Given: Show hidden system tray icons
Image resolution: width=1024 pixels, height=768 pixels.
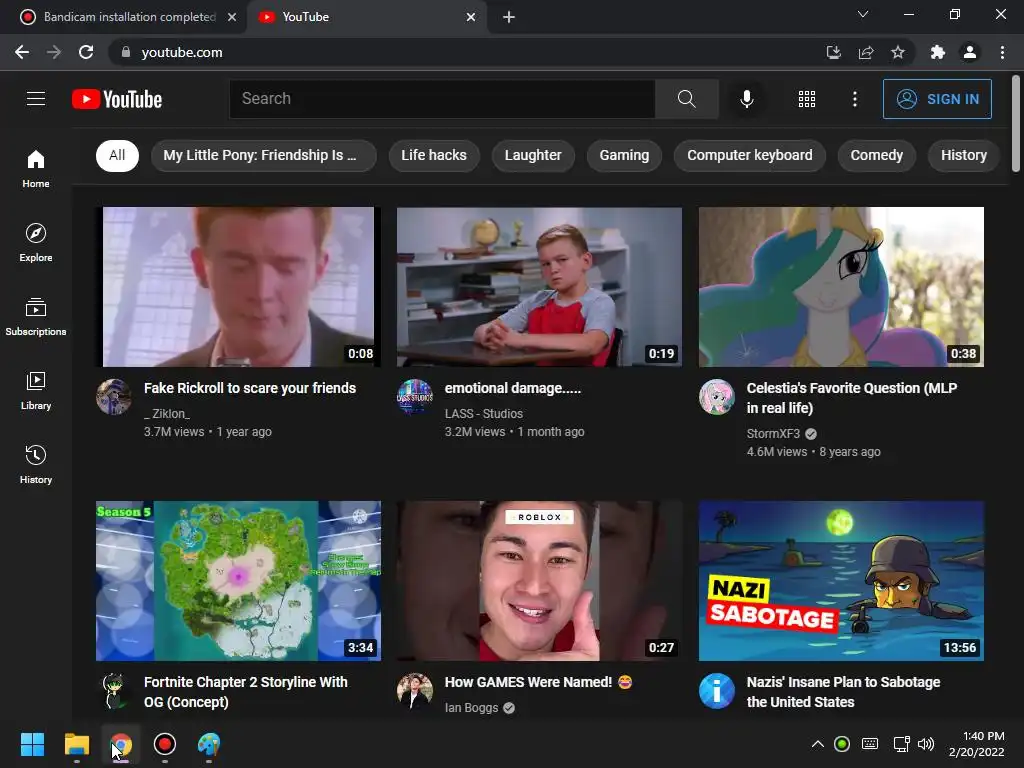Looking at the screenshot, I should click(x=817, y=744).
